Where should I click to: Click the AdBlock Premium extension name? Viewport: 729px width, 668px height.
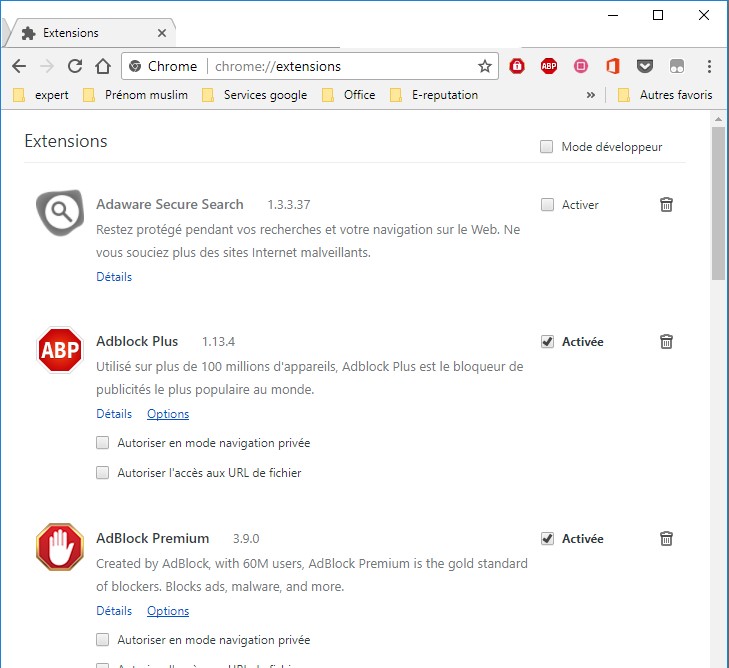coord(152,539)
